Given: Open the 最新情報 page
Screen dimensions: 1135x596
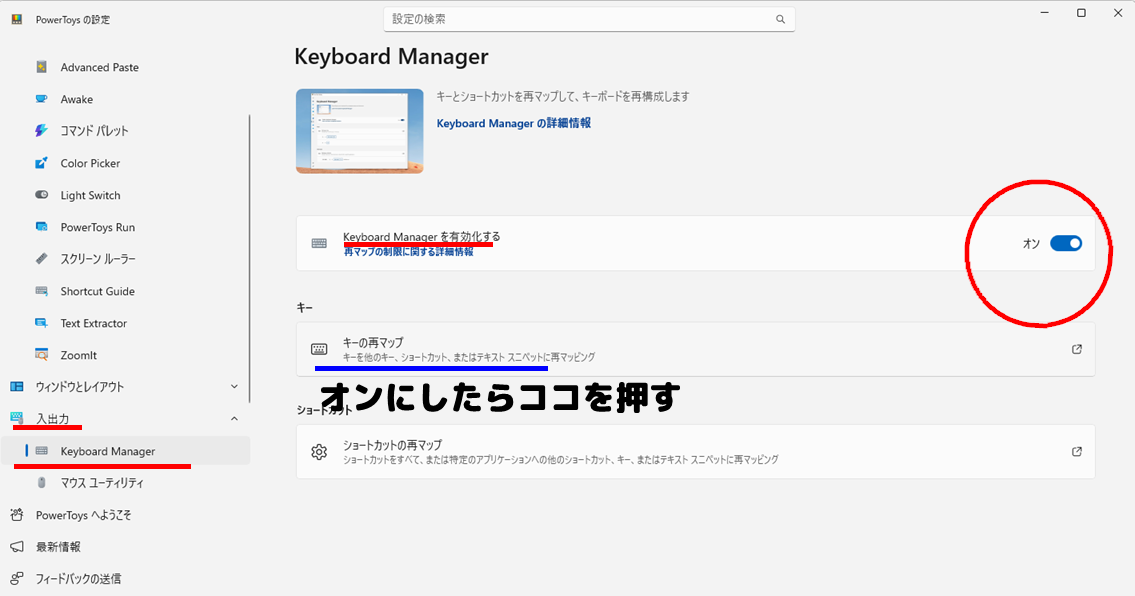Looking at the screenshot, I should coord(58,547).
